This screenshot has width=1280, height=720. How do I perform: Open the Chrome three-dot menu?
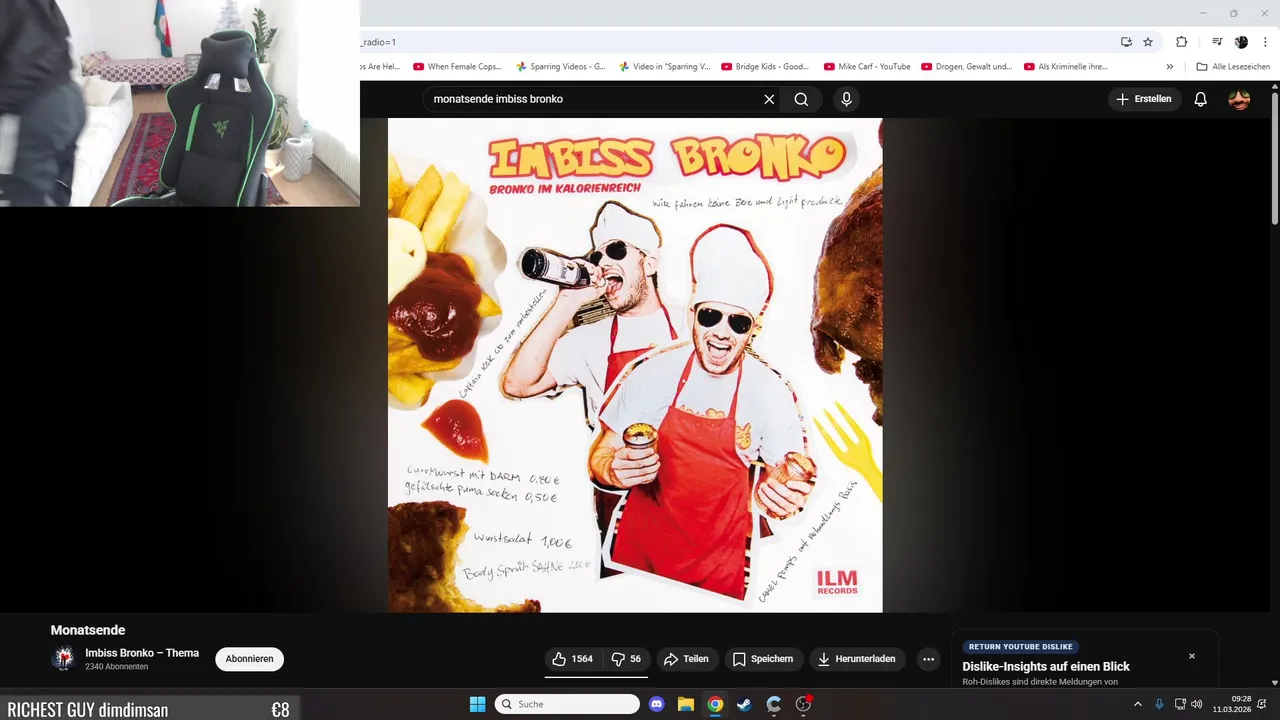click(1263, 42)
